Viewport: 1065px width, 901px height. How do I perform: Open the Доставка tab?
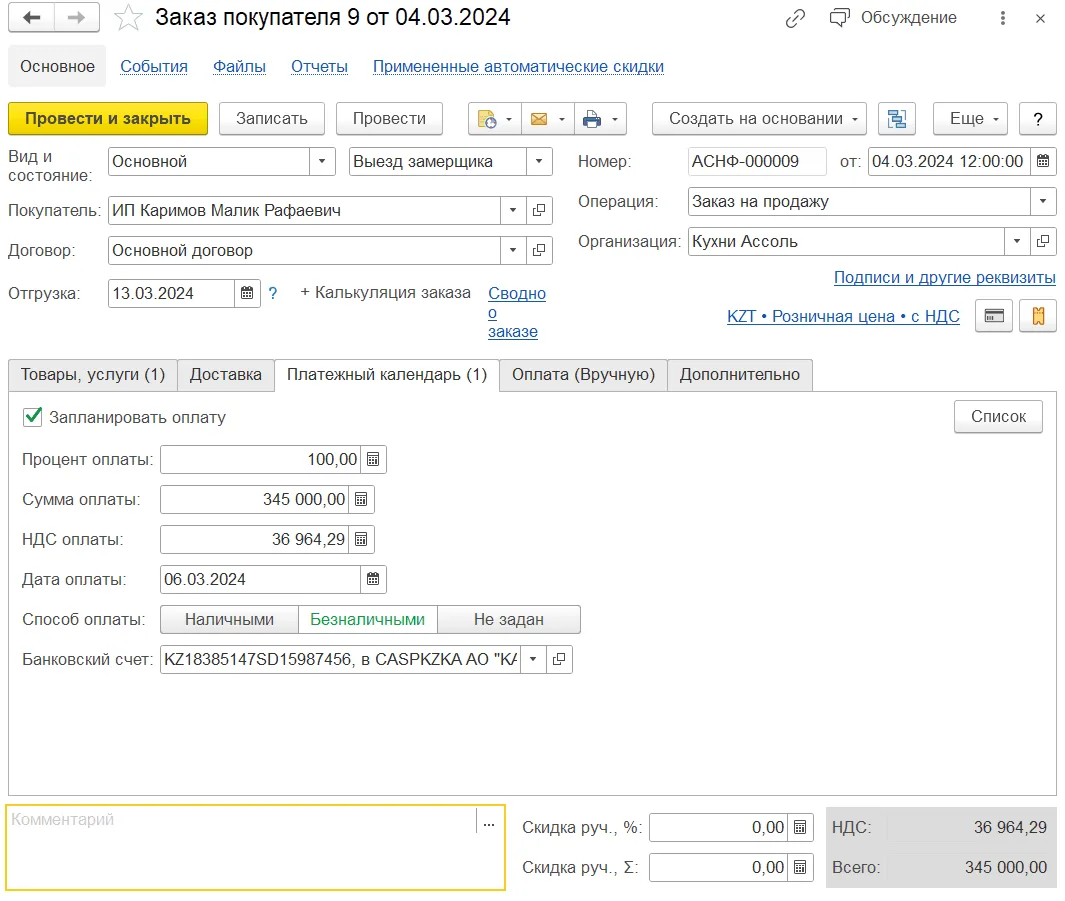click(225, 375)
